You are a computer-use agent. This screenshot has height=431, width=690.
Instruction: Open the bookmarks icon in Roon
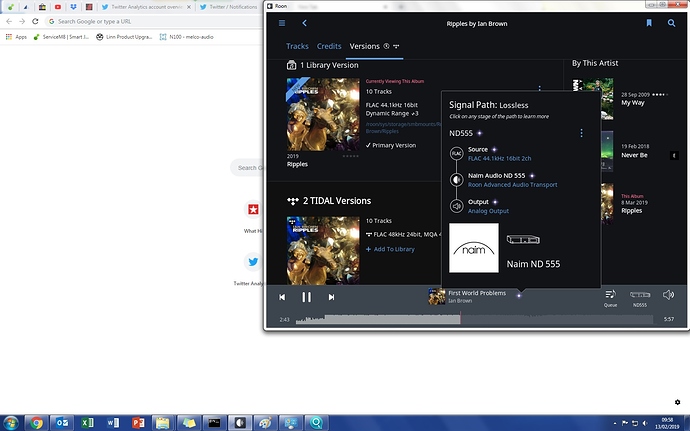[649, 23]
